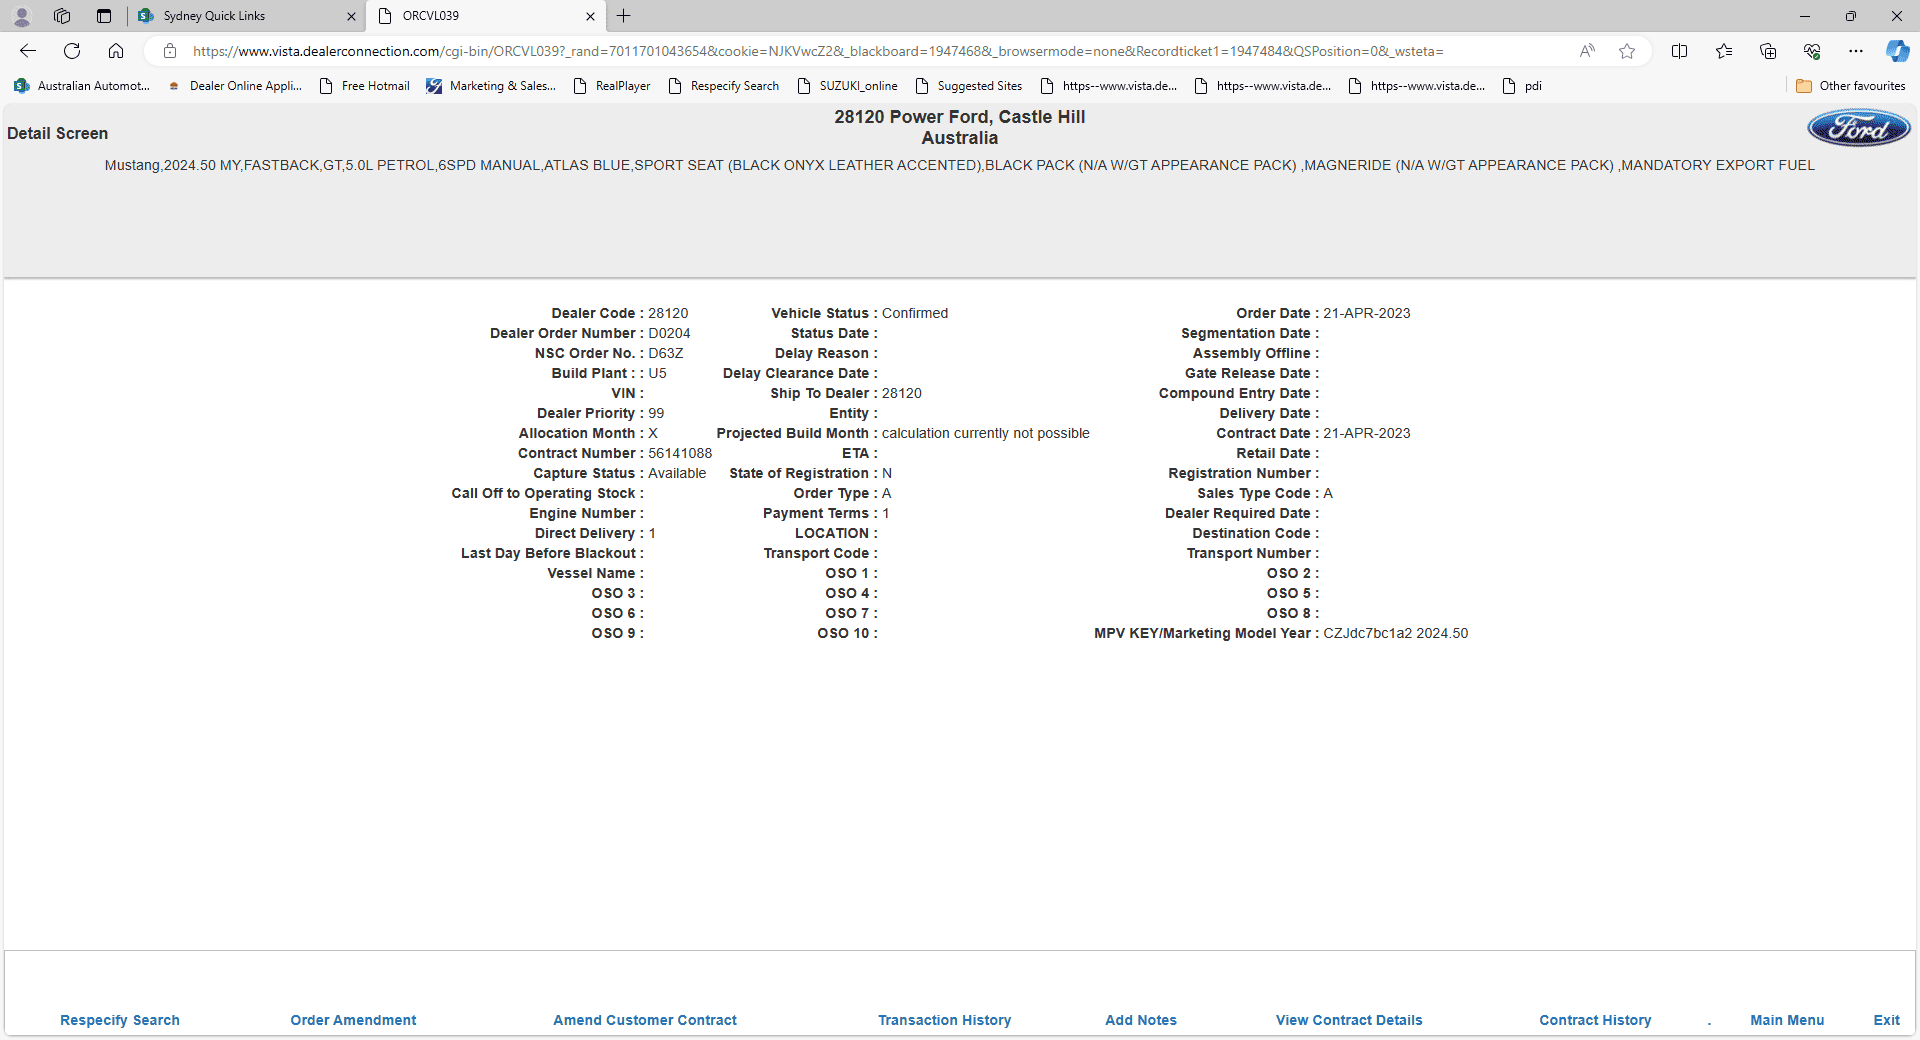Open Marketing & Sales bookmark
The height and width of the screenshot is (1040, 1920).
(x=491, y=86)
